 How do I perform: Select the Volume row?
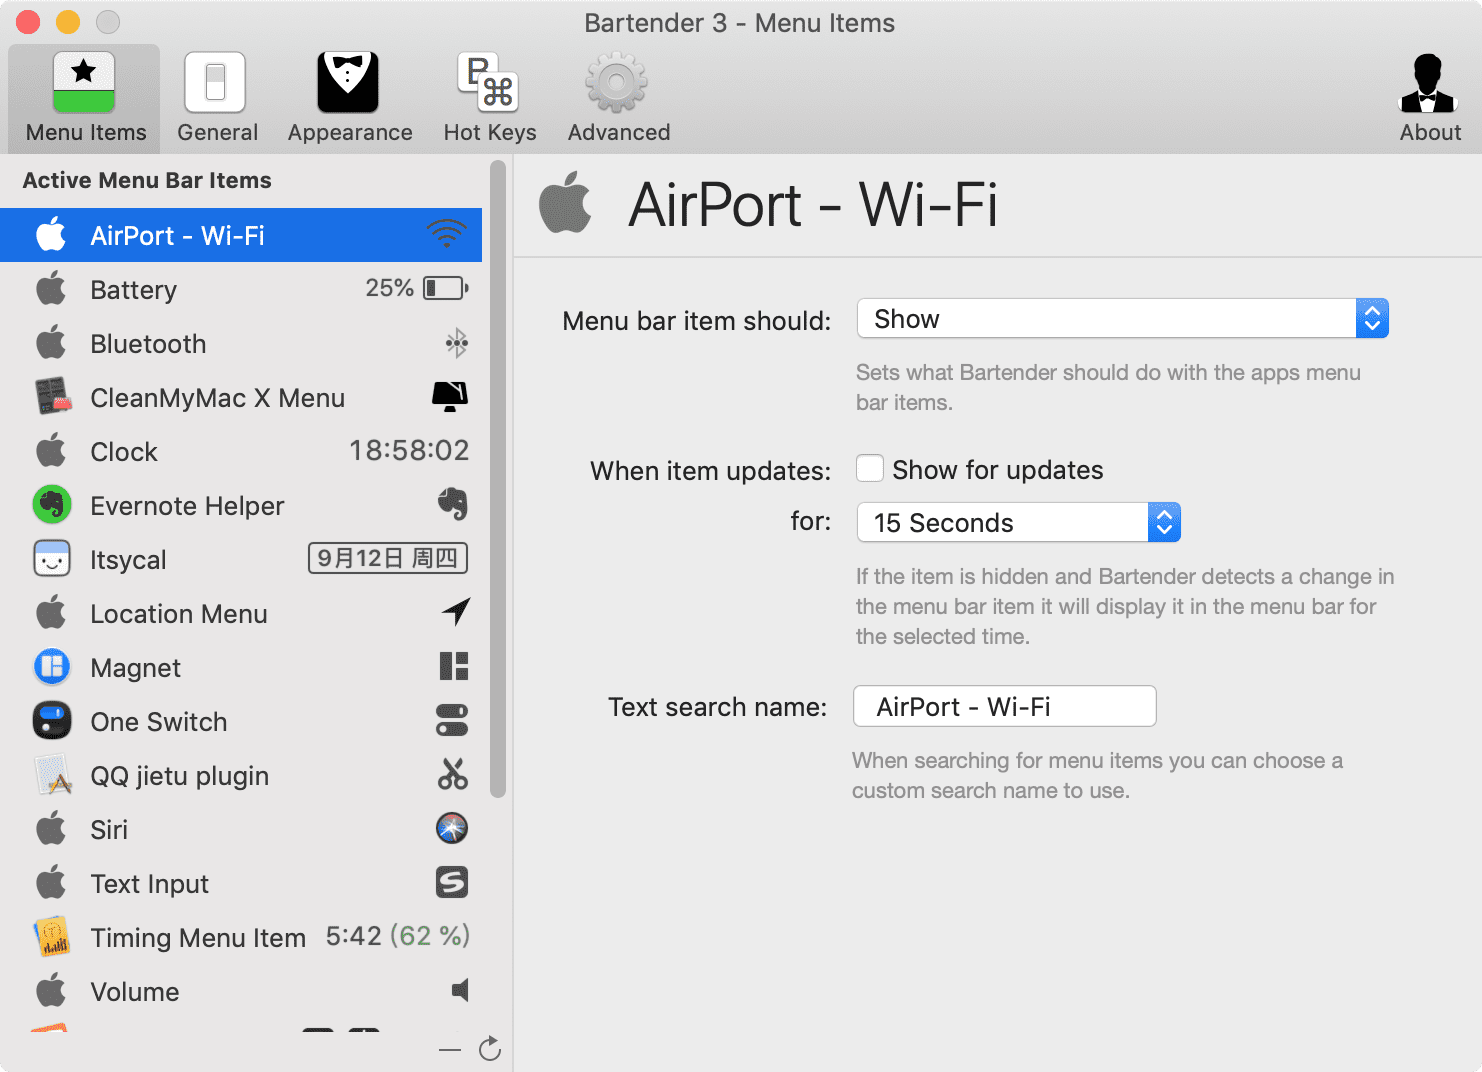point(241,991)
